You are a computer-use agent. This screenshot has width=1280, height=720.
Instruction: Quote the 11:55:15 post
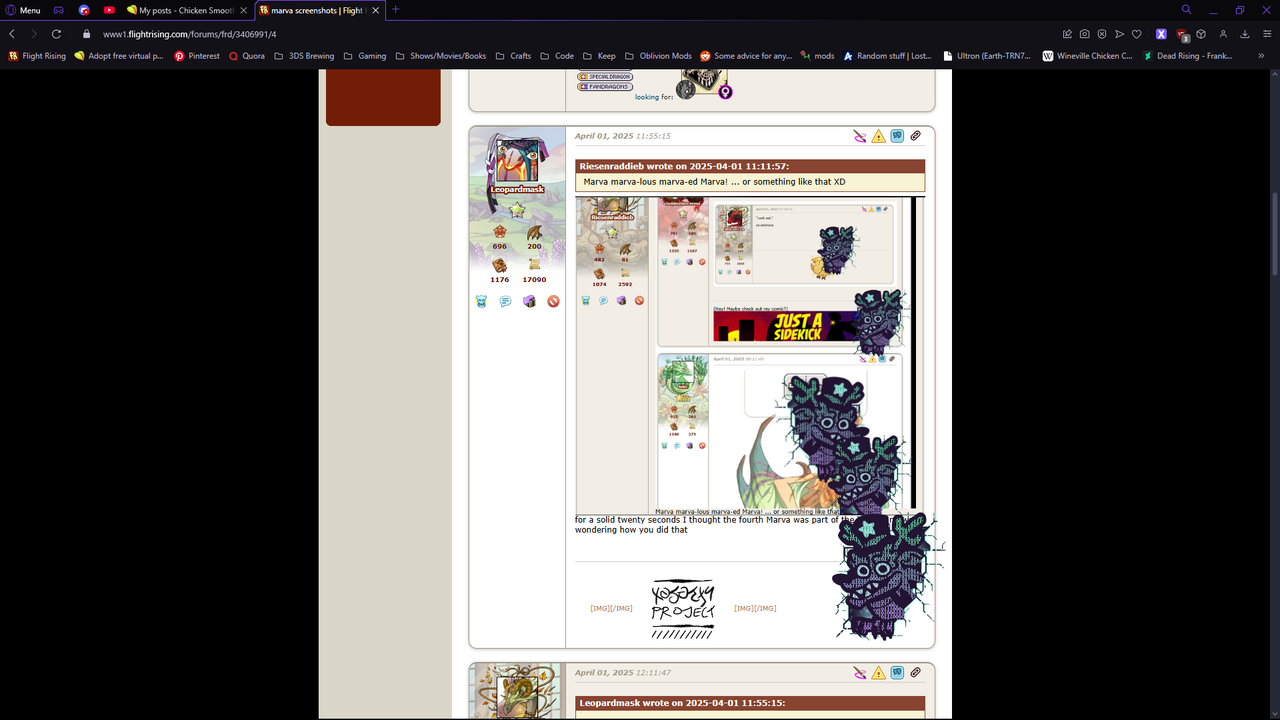(x=897, y=136)
